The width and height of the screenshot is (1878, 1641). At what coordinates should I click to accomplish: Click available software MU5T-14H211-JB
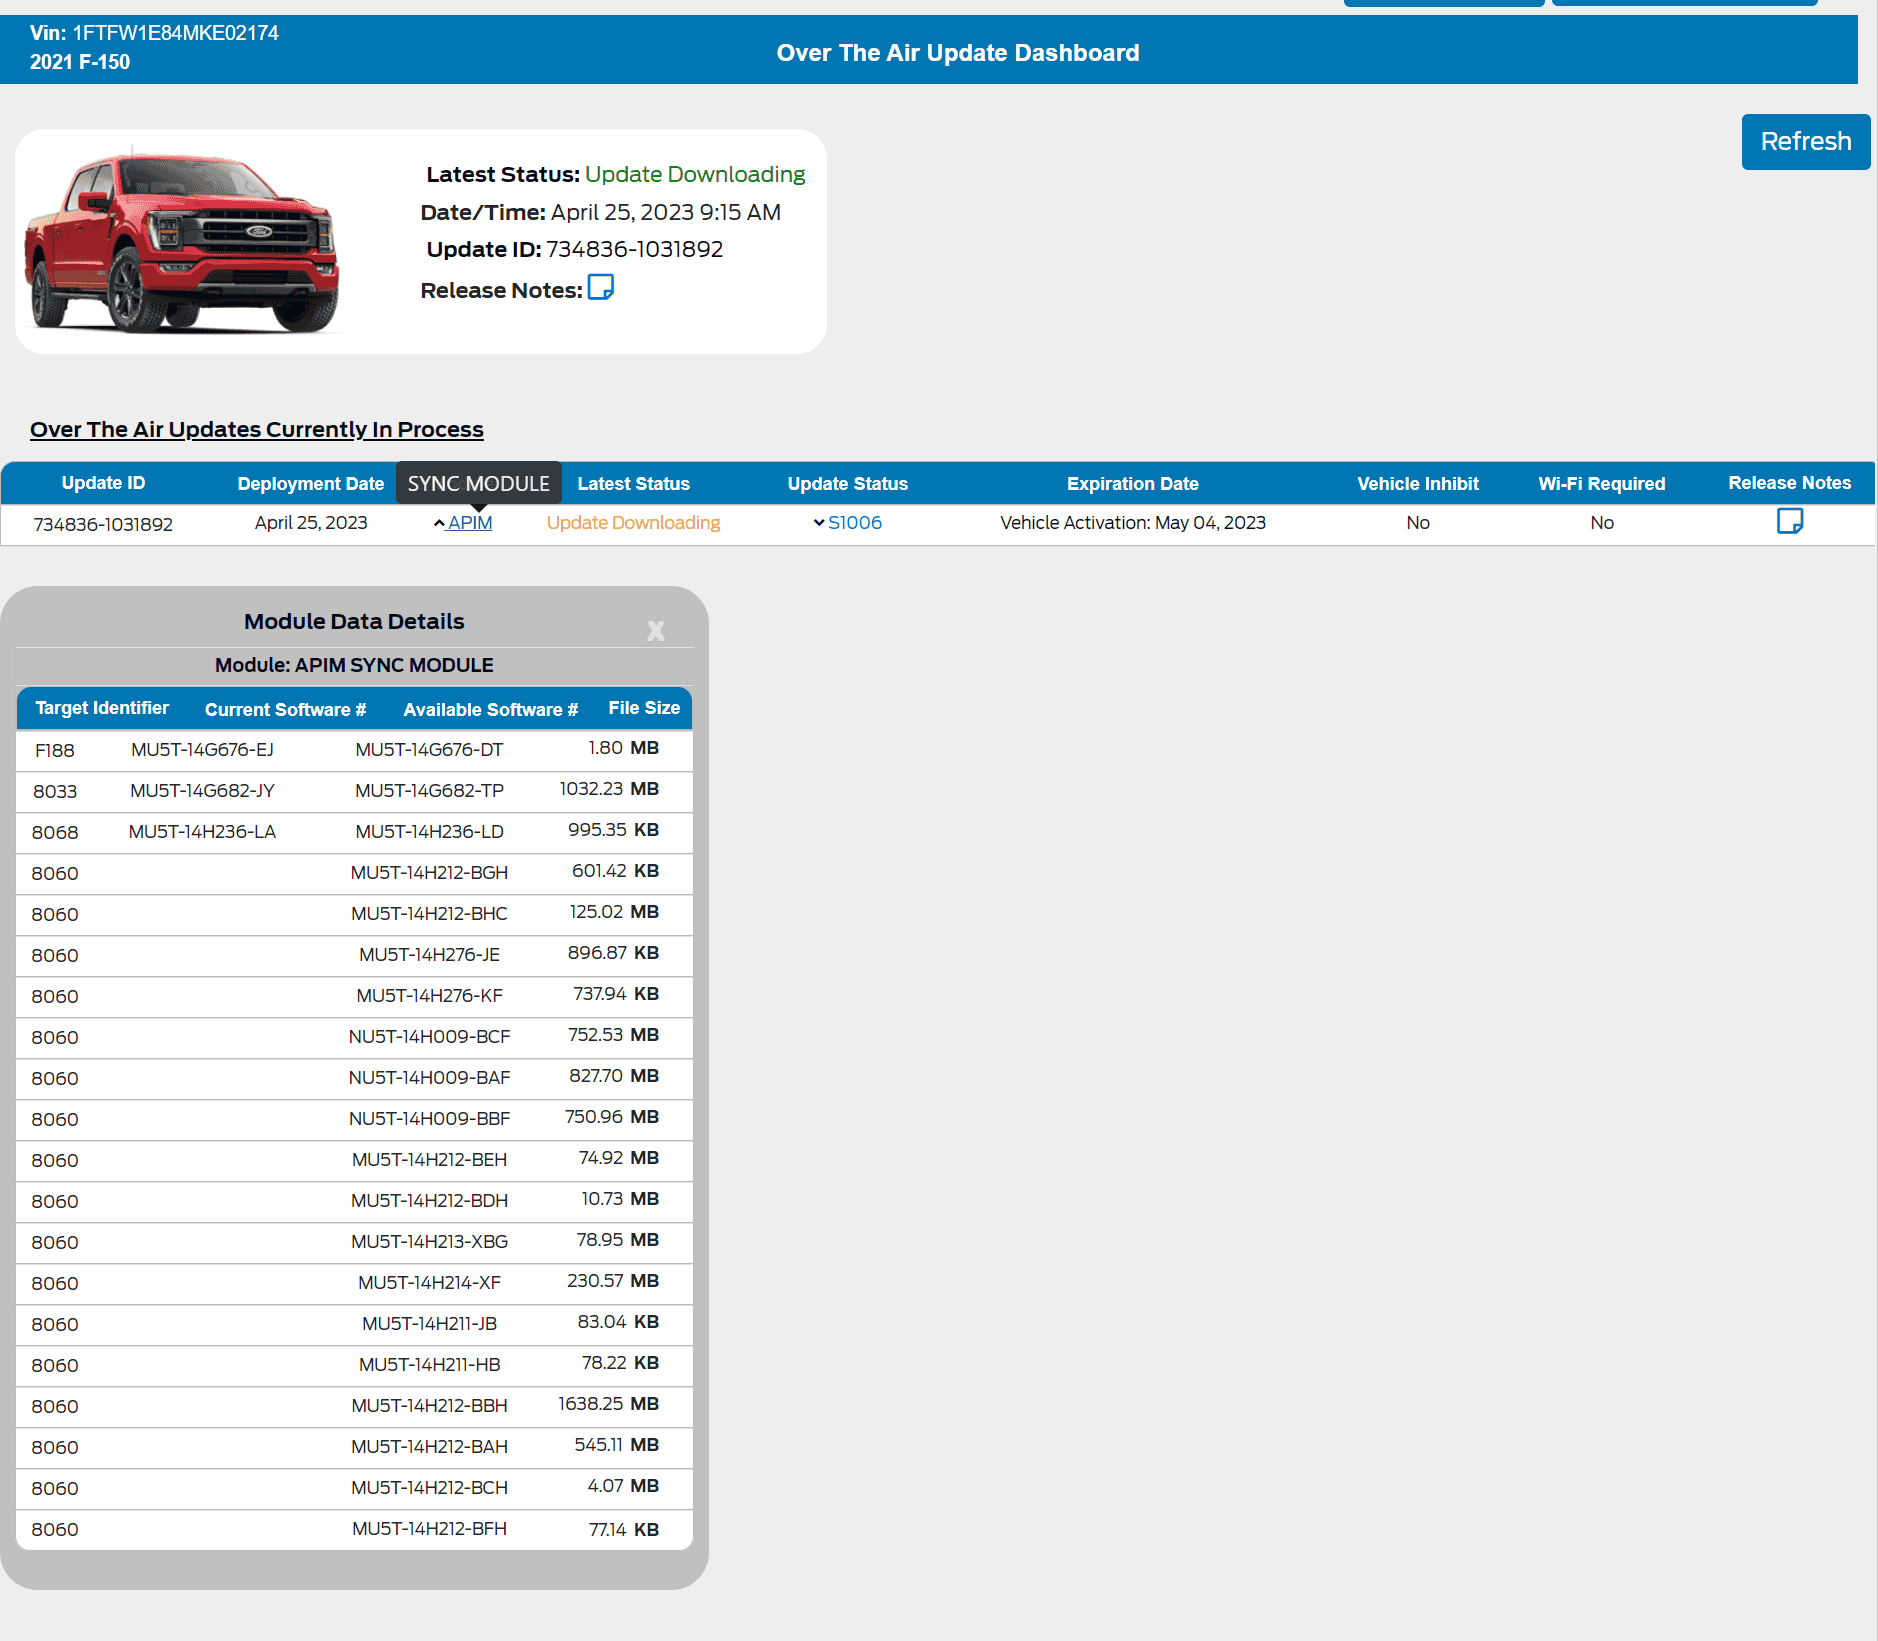(x=429, y=1324)
